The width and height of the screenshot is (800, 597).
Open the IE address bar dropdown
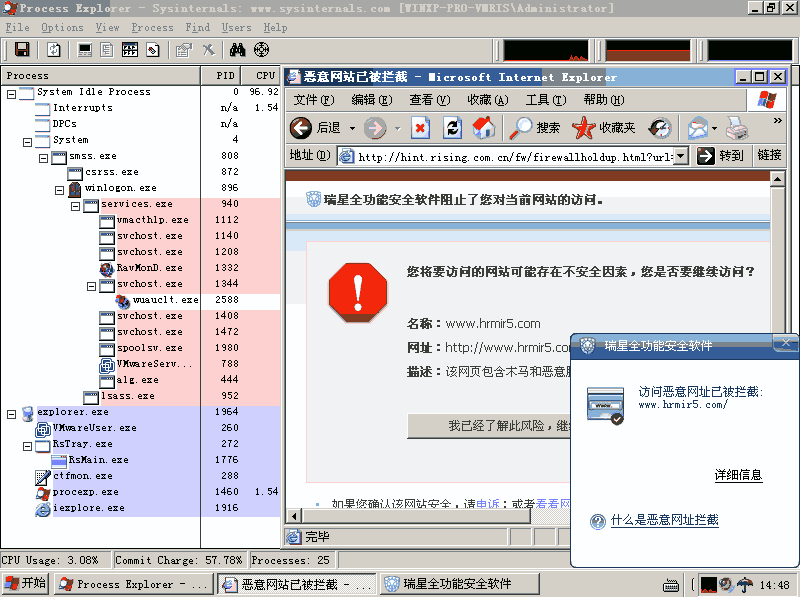pyautogui.click(x=680, y=156)
